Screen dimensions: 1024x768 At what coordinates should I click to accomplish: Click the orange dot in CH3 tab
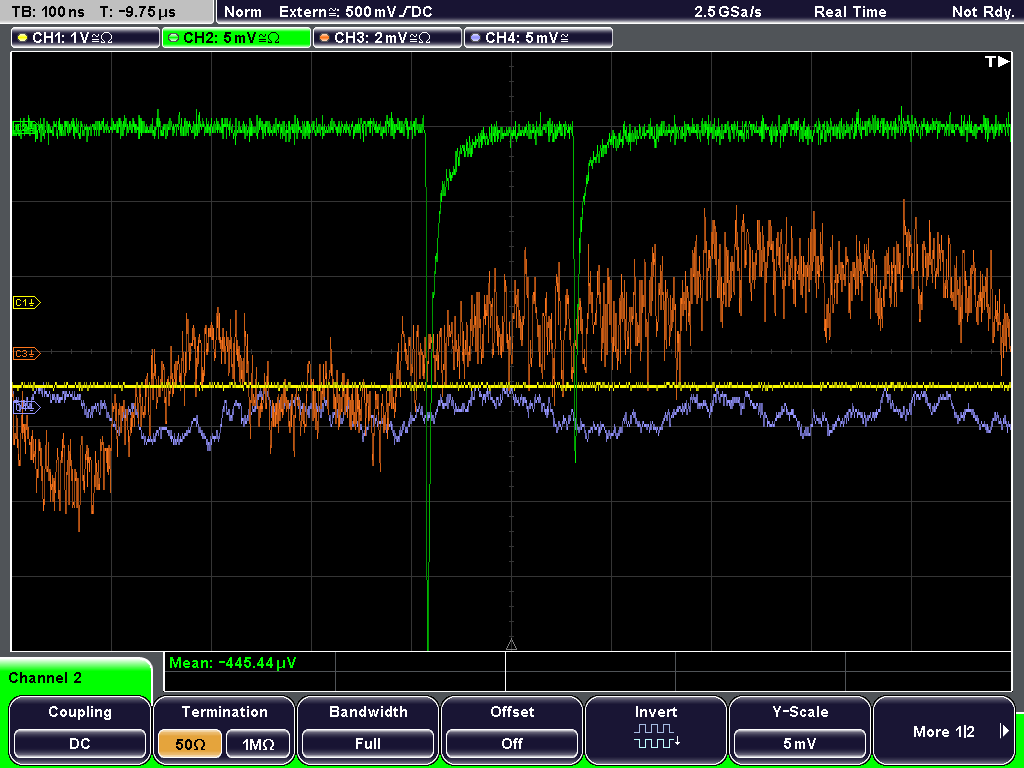pyautogui.click(x=325, y=38)
